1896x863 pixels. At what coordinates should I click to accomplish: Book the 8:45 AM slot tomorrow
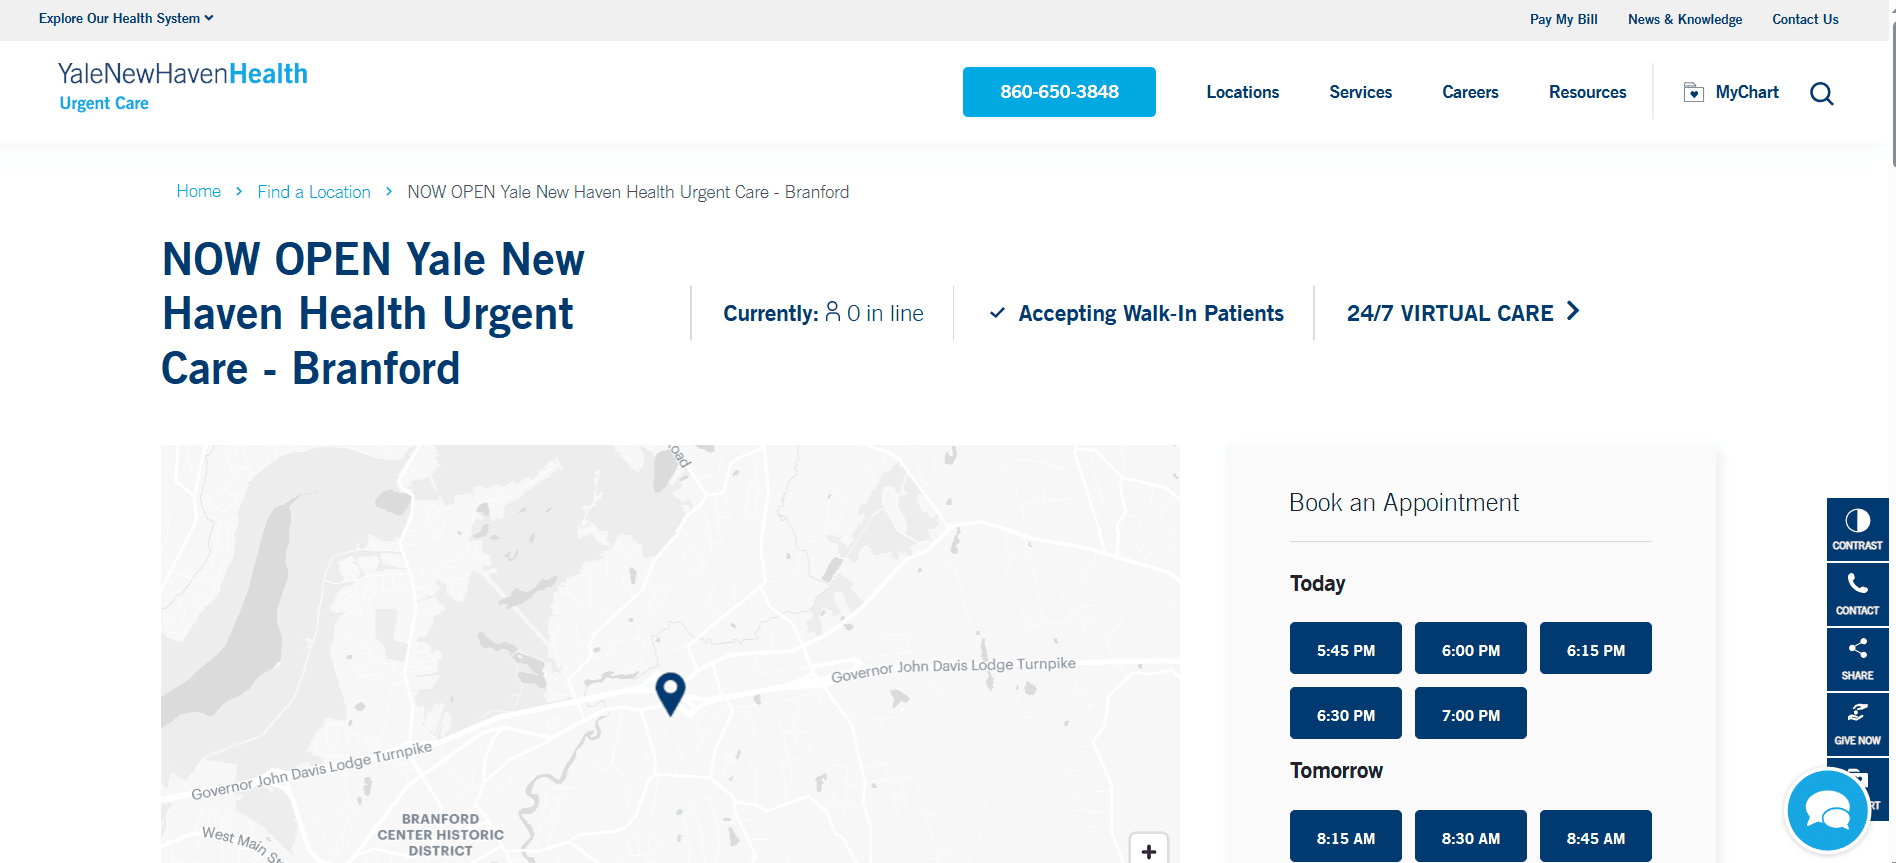[1596, 836]
